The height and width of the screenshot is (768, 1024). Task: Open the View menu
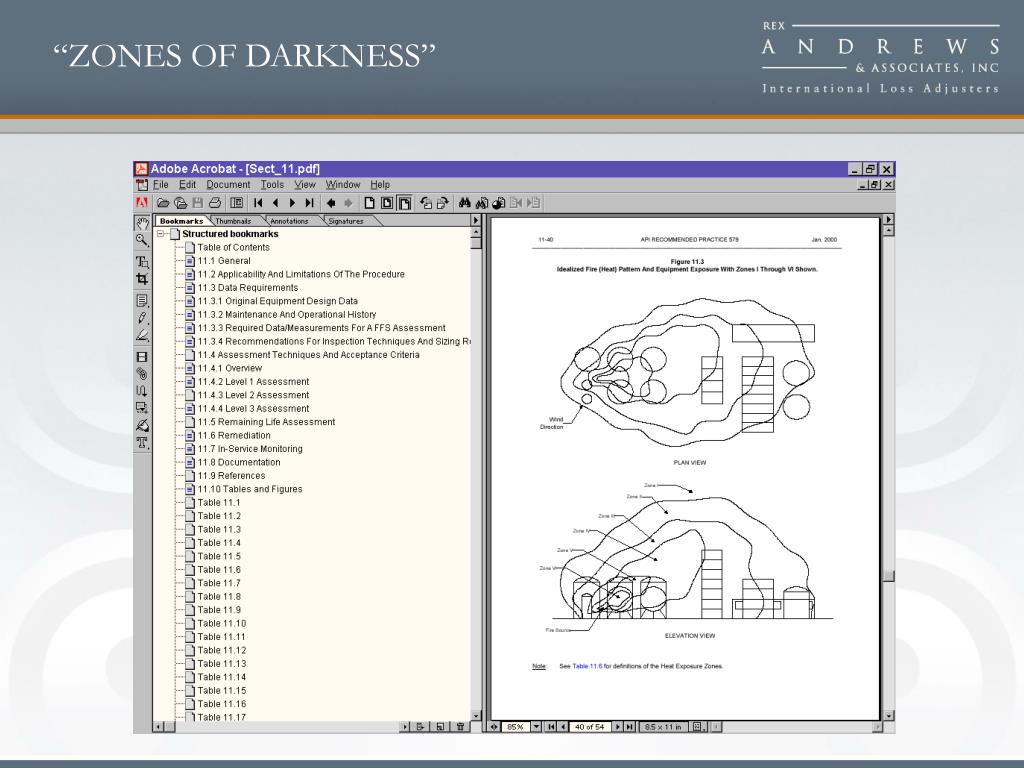[x=305, y=185]
